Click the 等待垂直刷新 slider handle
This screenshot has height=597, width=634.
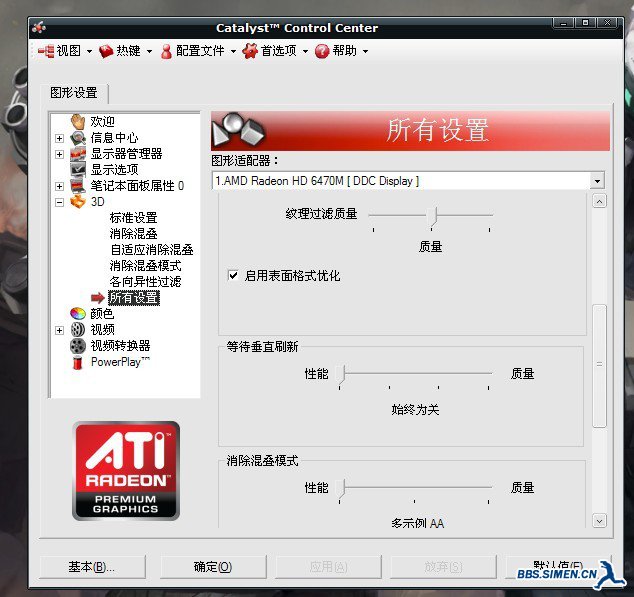coord(342,375)
